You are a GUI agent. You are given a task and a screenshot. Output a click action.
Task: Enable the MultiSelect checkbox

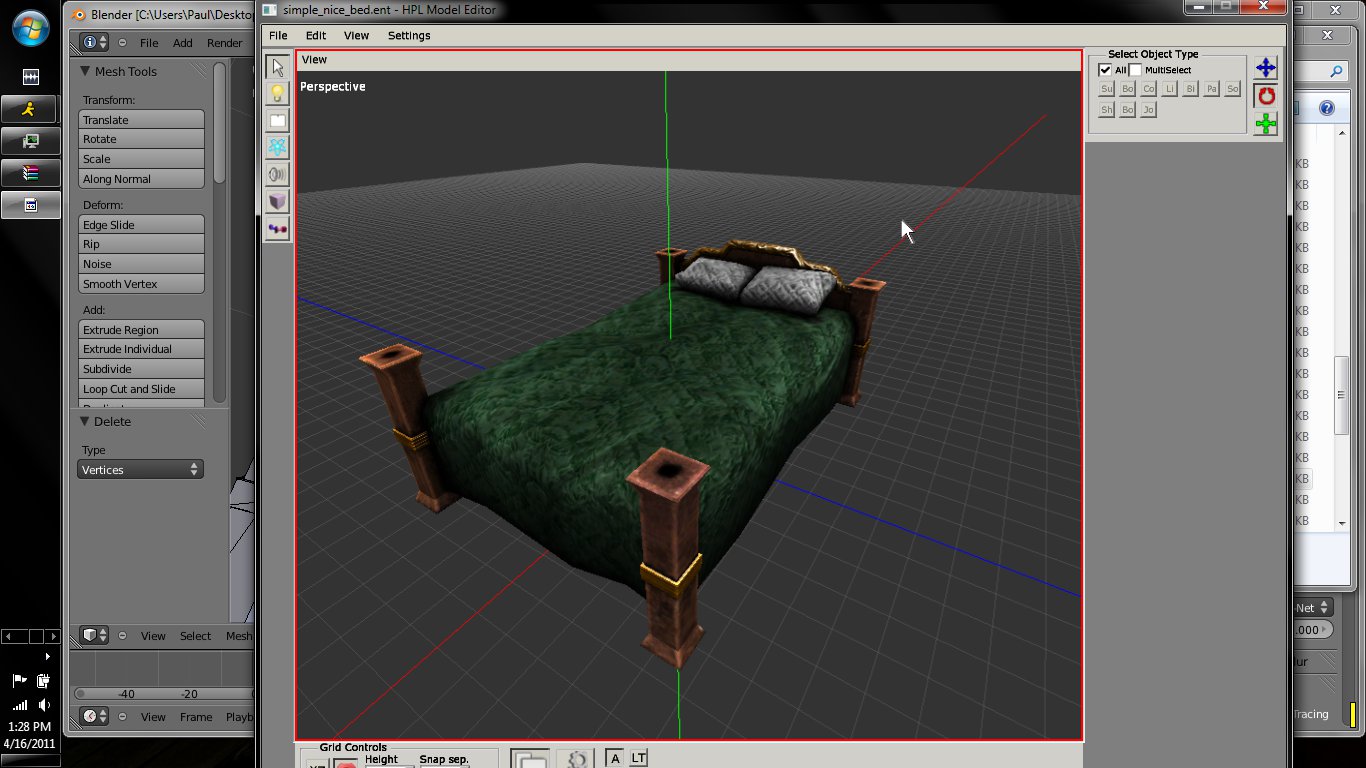[1135, 70]
